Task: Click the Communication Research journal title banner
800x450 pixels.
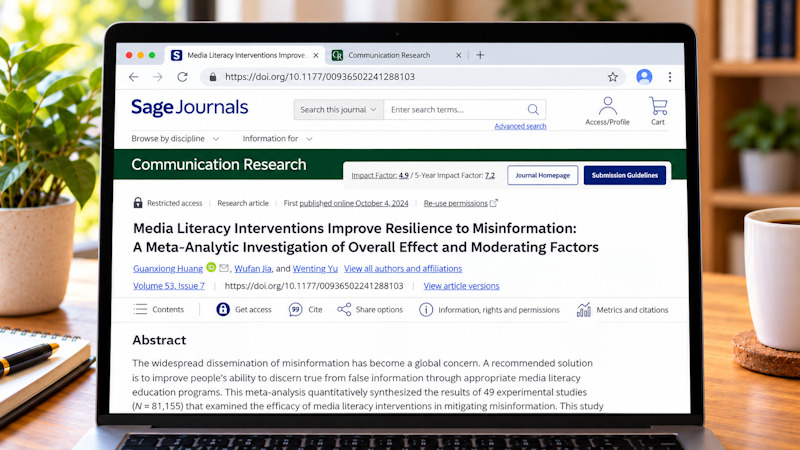Action: [x=219, y=164]
